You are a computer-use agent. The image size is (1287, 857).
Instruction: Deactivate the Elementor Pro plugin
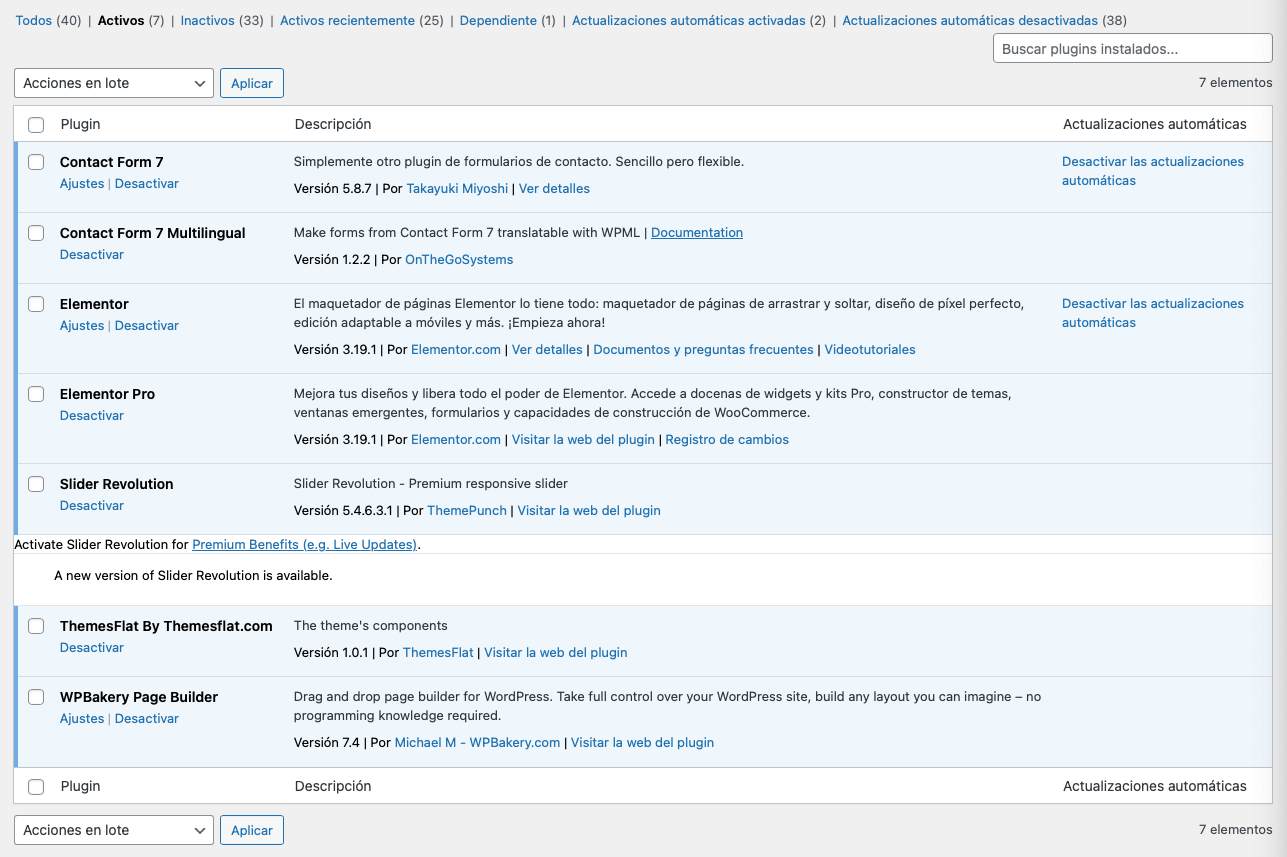click(x=92, y=416)
